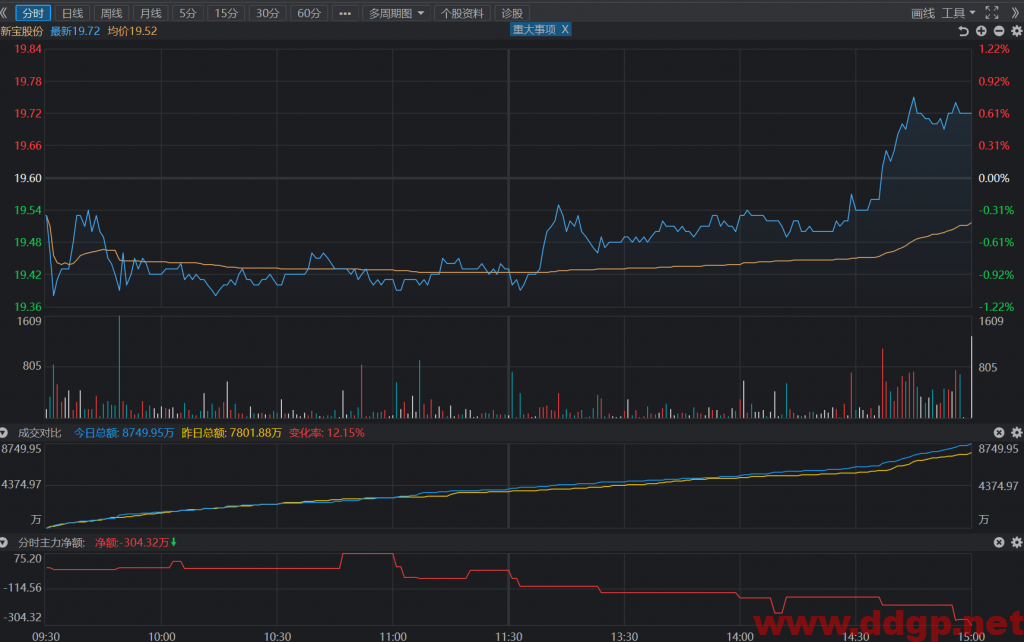Click the 11:30 time axis label
This screenshot has height=642, width=1024.
(x=508, y=636)
